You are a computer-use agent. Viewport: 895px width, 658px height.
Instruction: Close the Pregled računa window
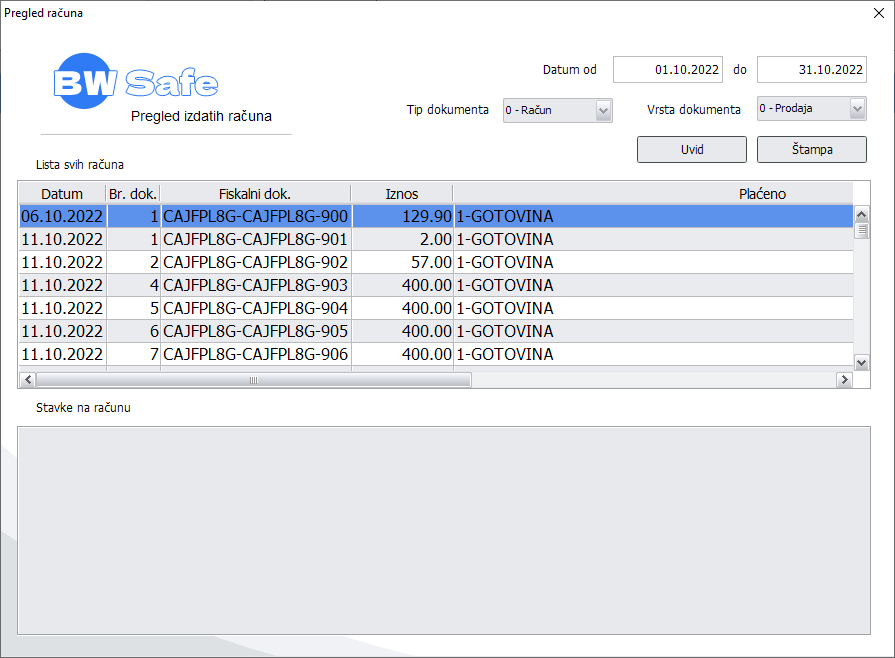click(x=878, y=14)
